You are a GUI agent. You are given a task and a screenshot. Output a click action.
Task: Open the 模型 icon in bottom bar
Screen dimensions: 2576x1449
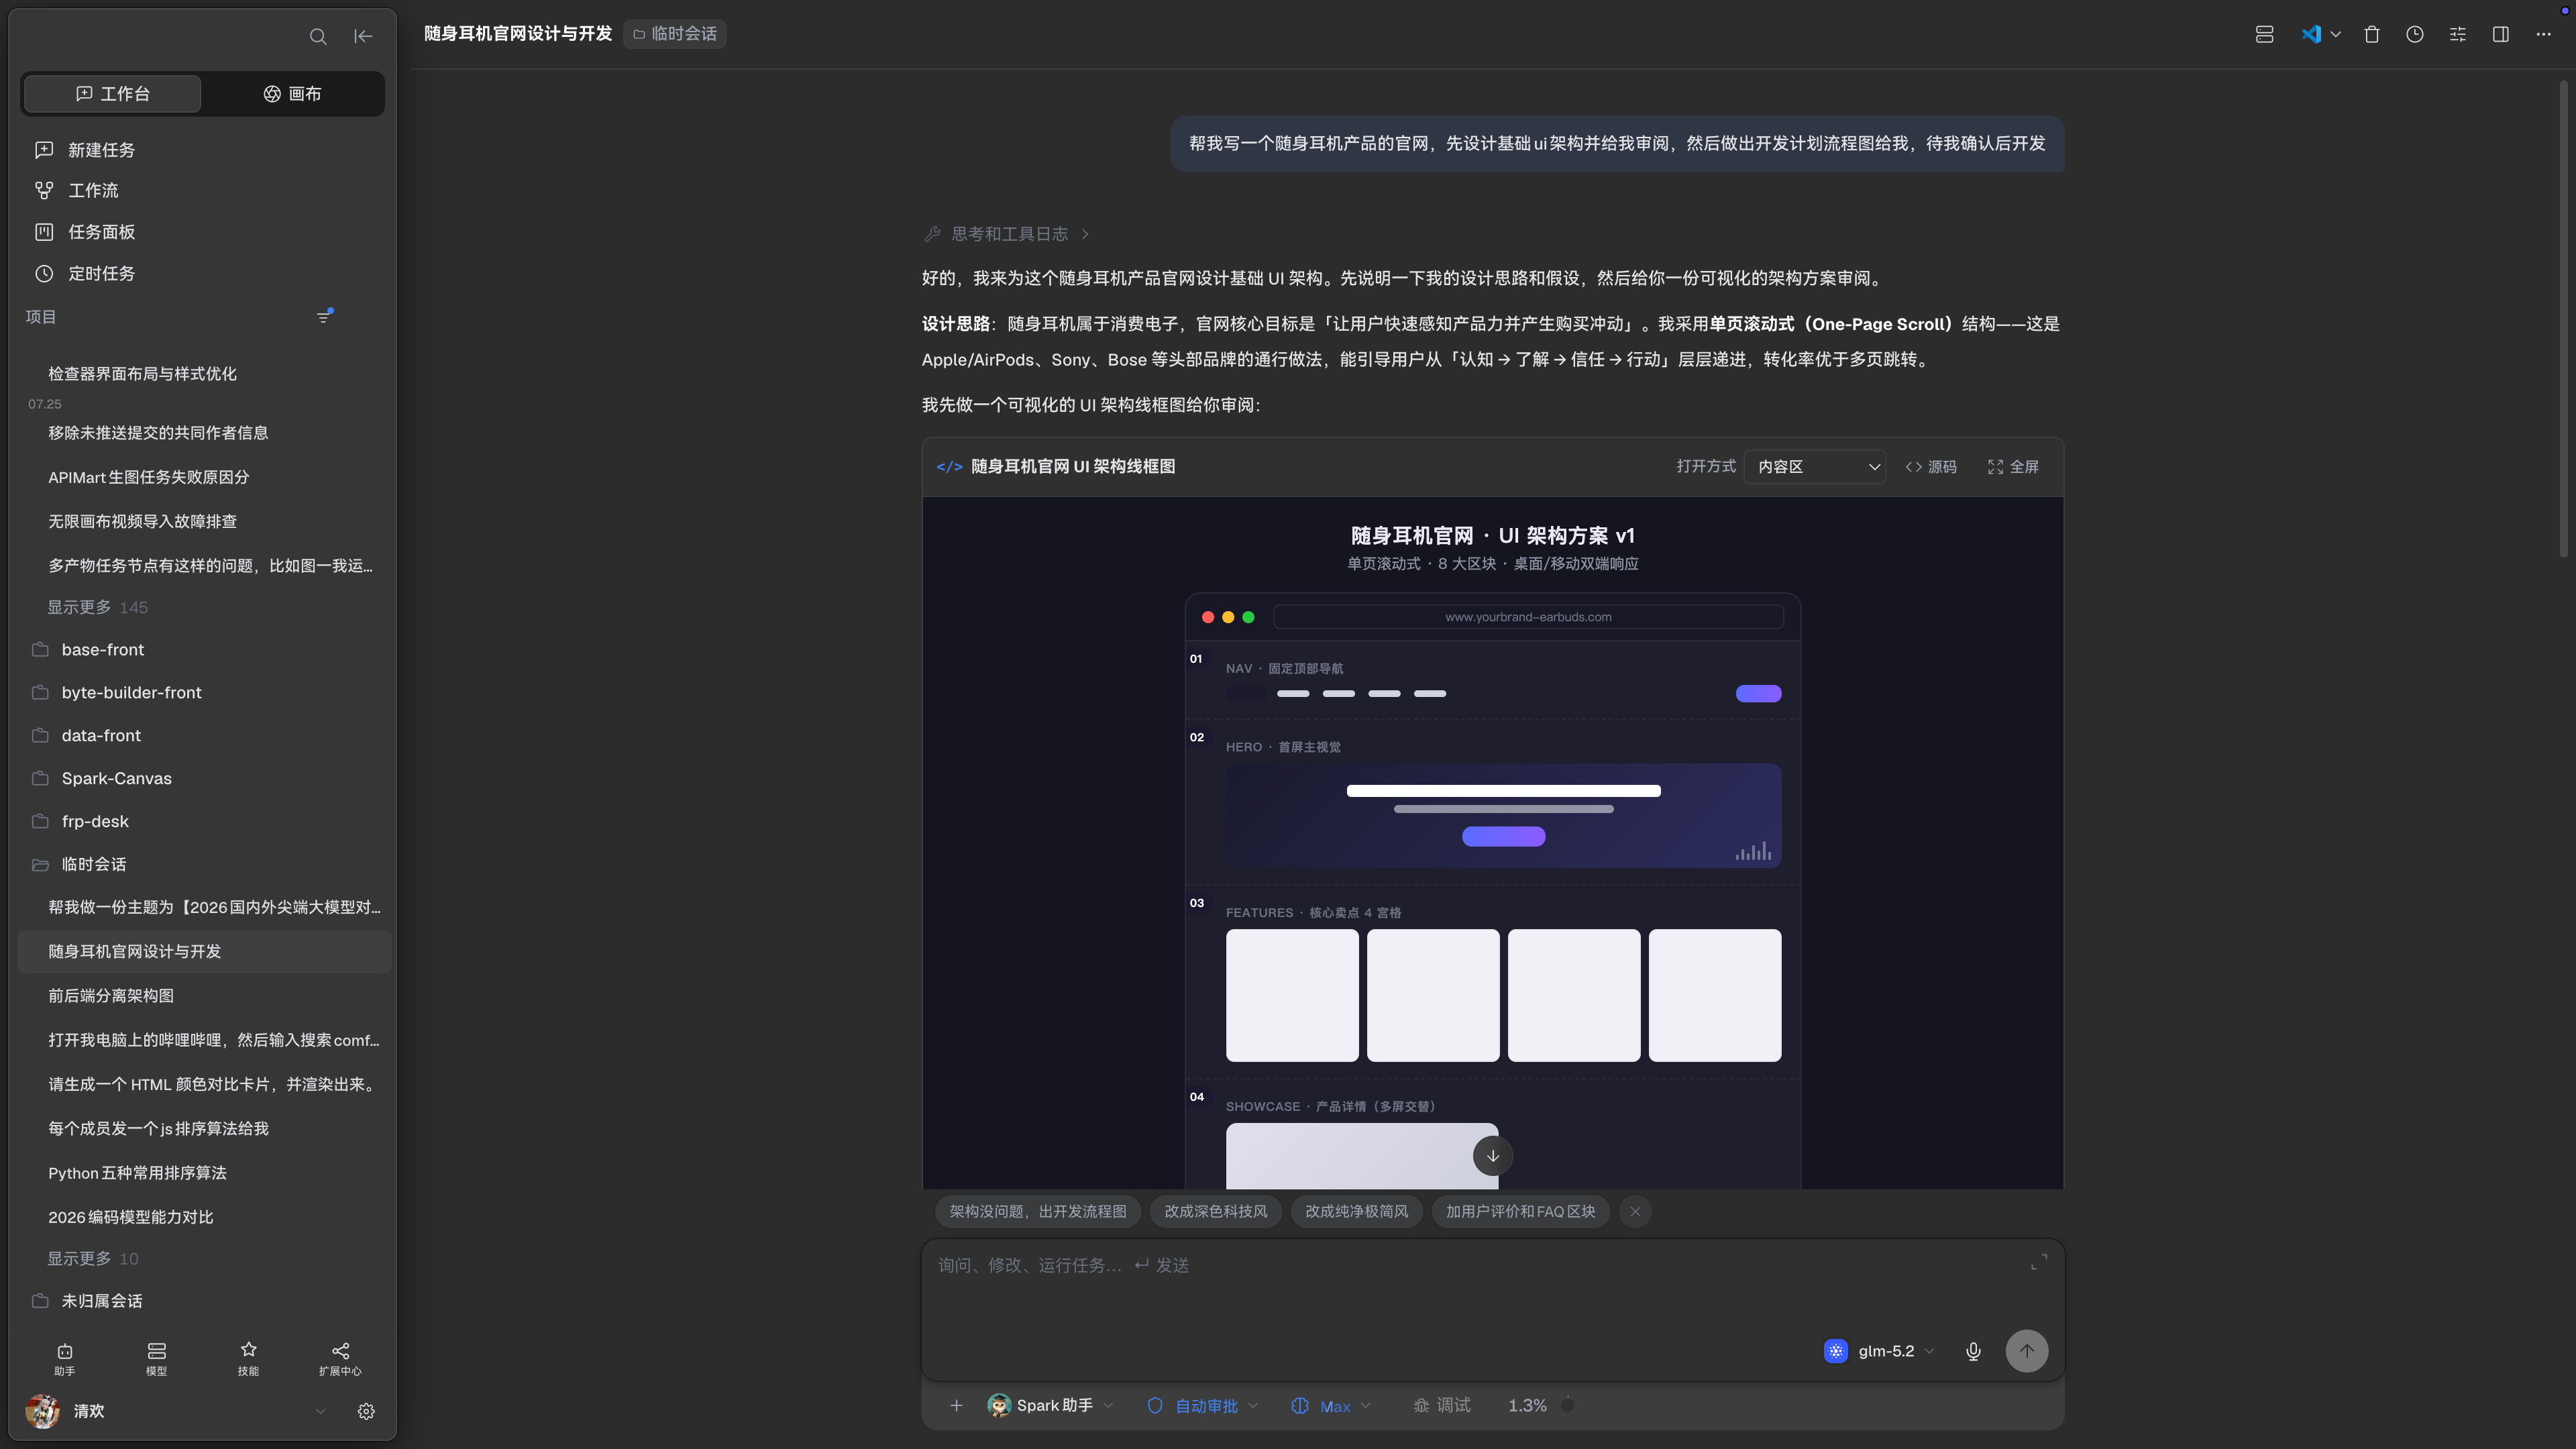156,1359
